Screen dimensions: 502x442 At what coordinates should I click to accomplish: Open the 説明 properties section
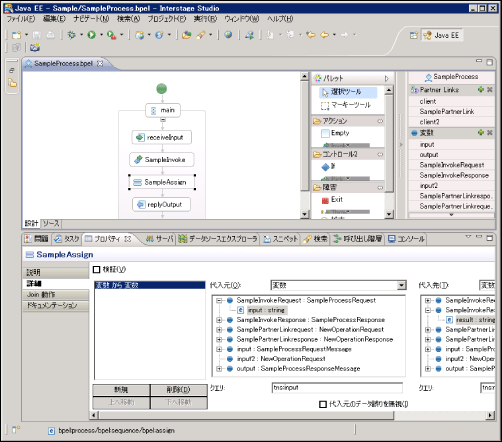tap(56, 273)
